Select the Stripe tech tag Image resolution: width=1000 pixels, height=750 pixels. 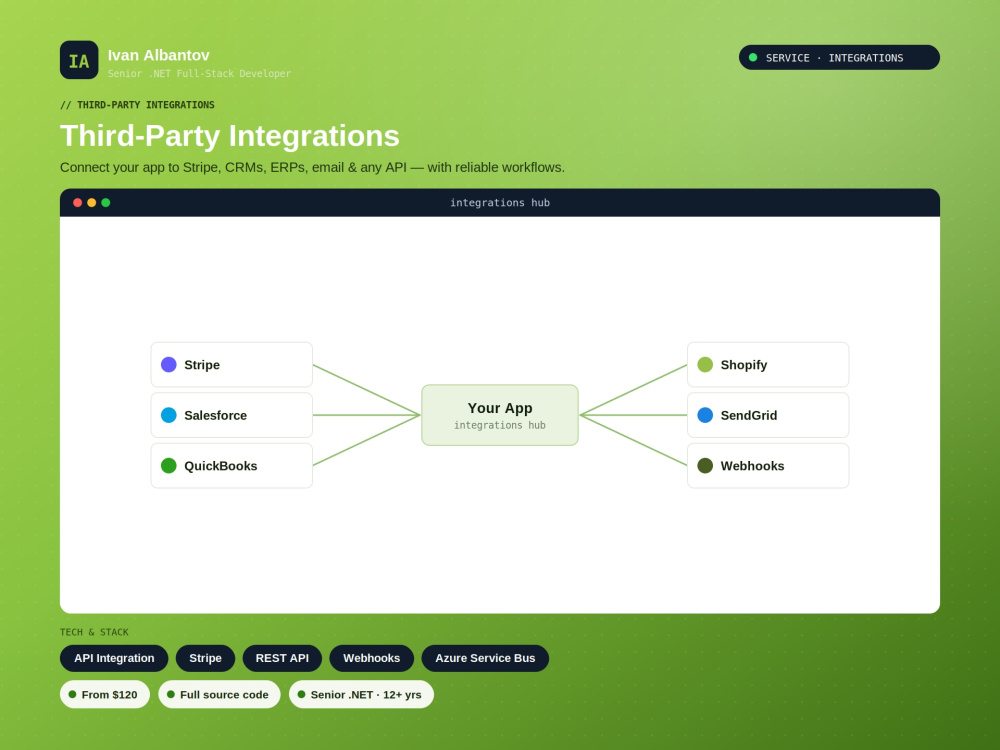coord(205,658)
